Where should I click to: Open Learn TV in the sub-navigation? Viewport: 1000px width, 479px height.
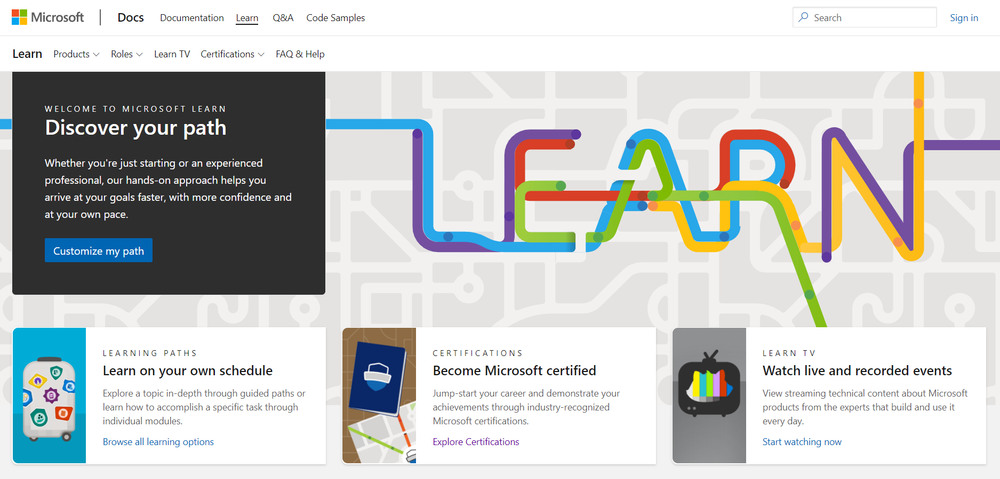point(172,54)
